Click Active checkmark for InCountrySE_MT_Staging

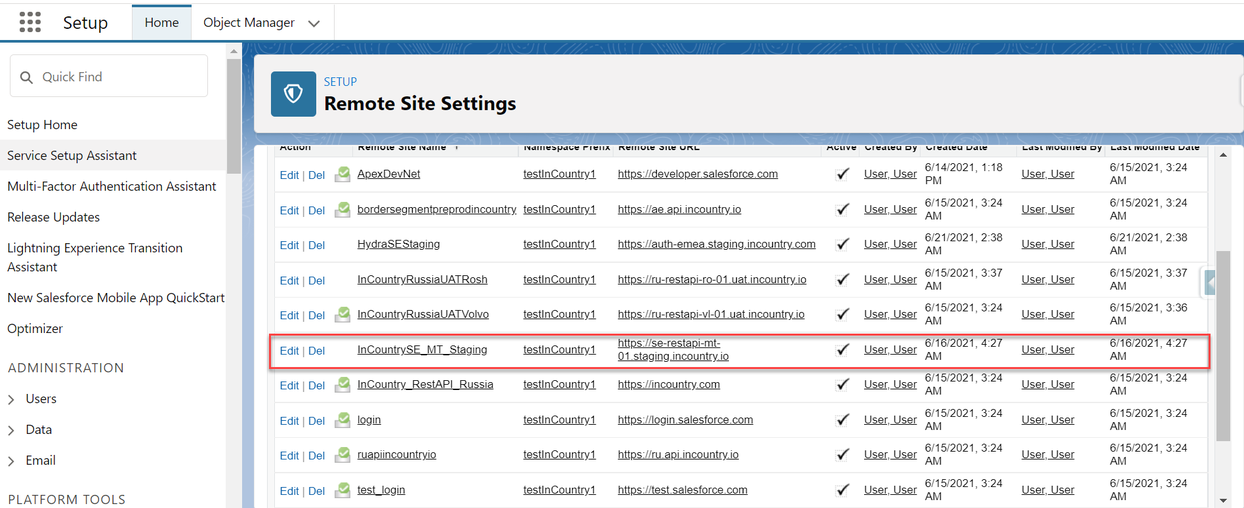pyautogui.click(x=843, y=350)
